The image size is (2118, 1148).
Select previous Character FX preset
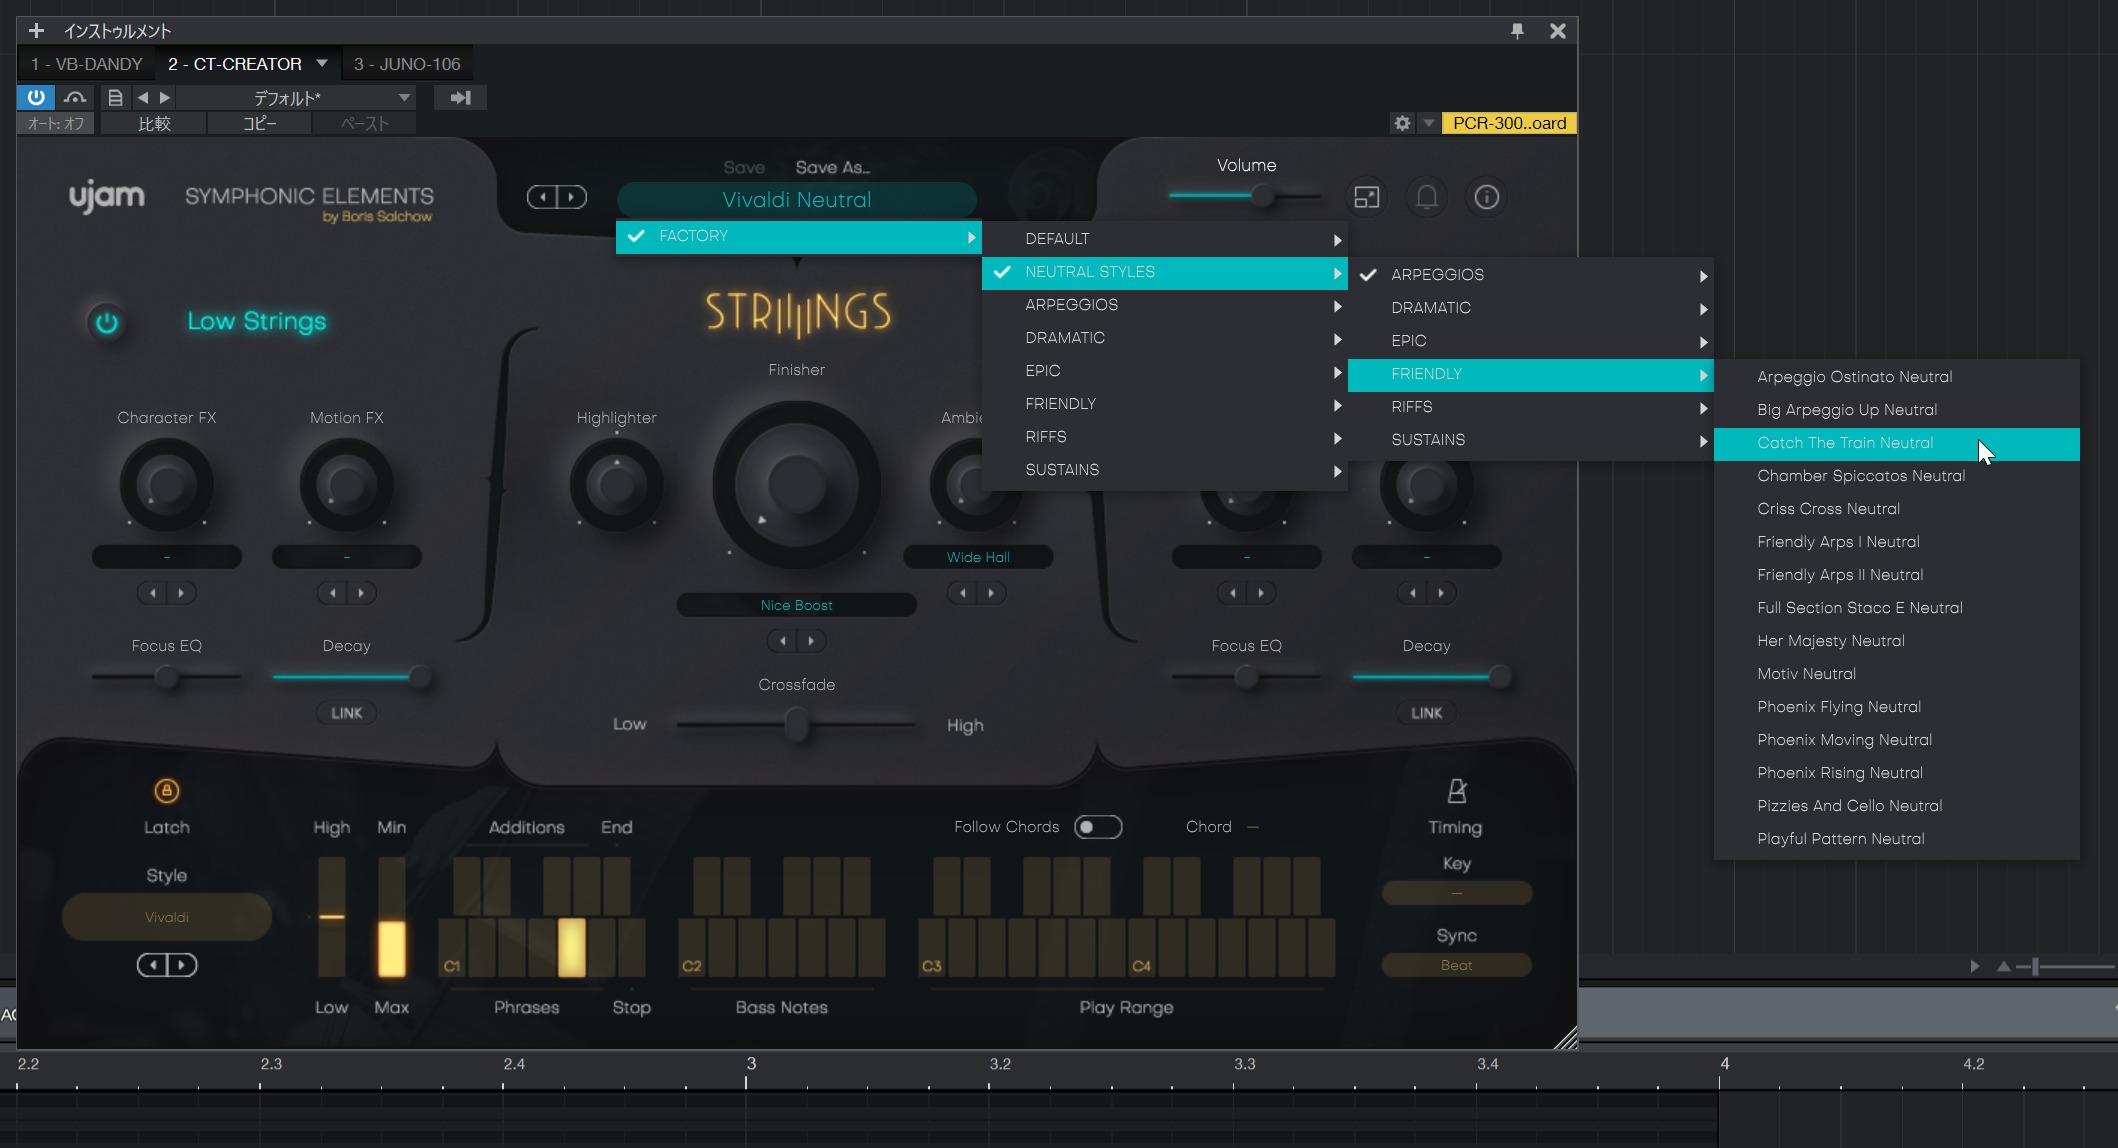[x=153, y=593]
